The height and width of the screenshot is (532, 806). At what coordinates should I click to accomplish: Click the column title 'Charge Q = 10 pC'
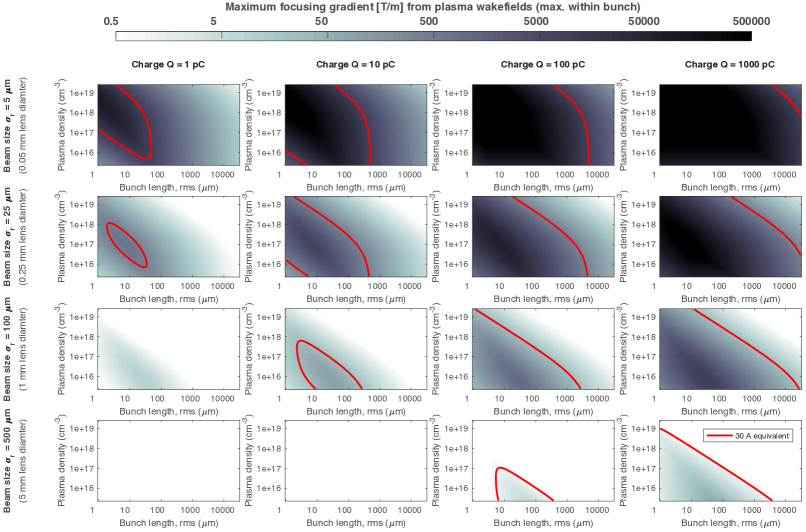(x=355, y=64)
